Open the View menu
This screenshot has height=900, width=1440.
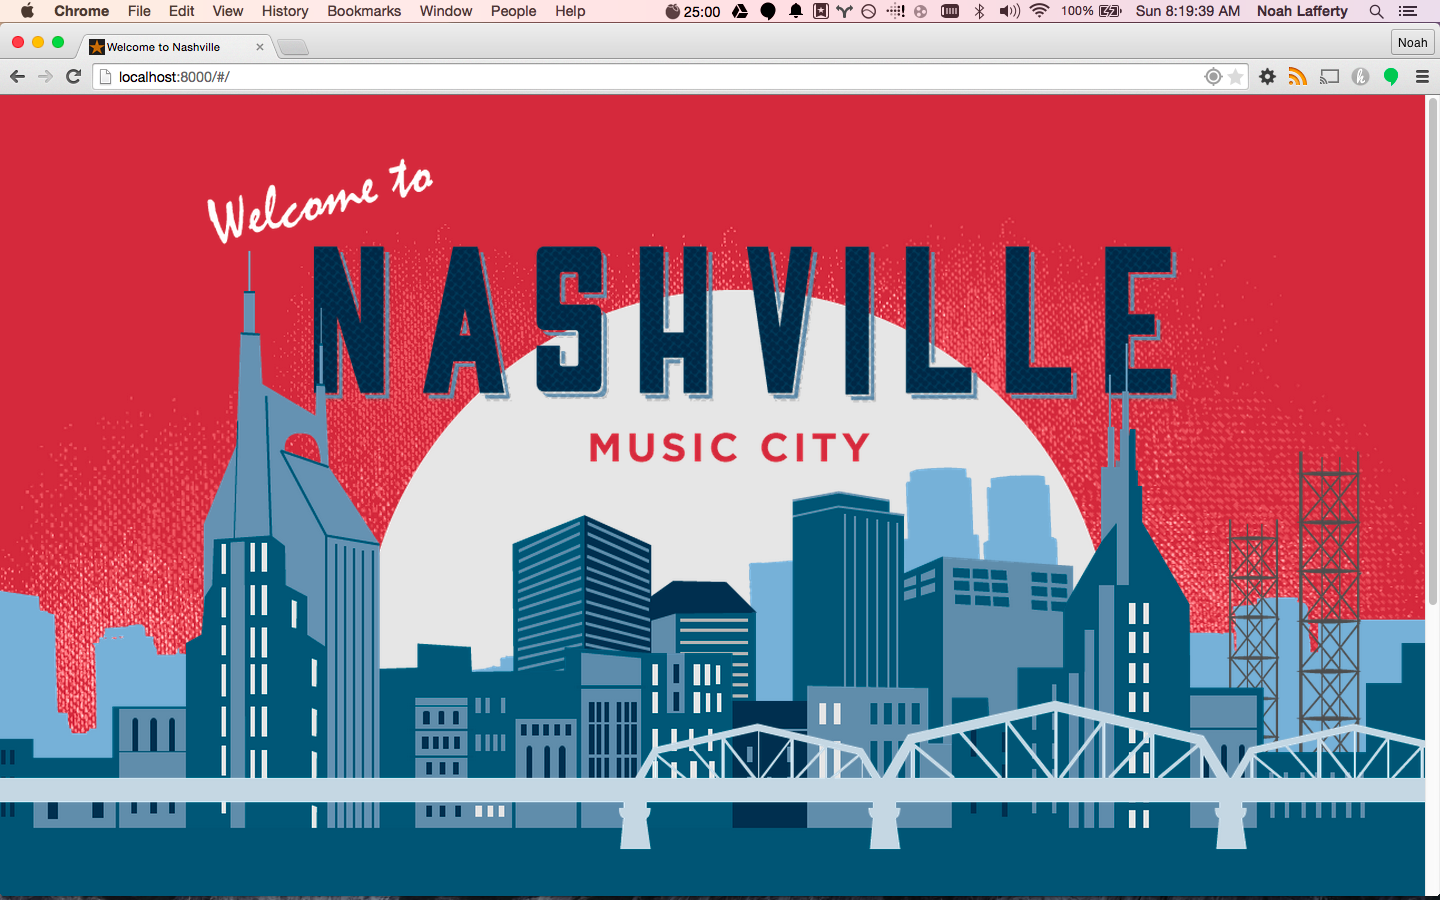pyautogui.click(x=227, y=11)
